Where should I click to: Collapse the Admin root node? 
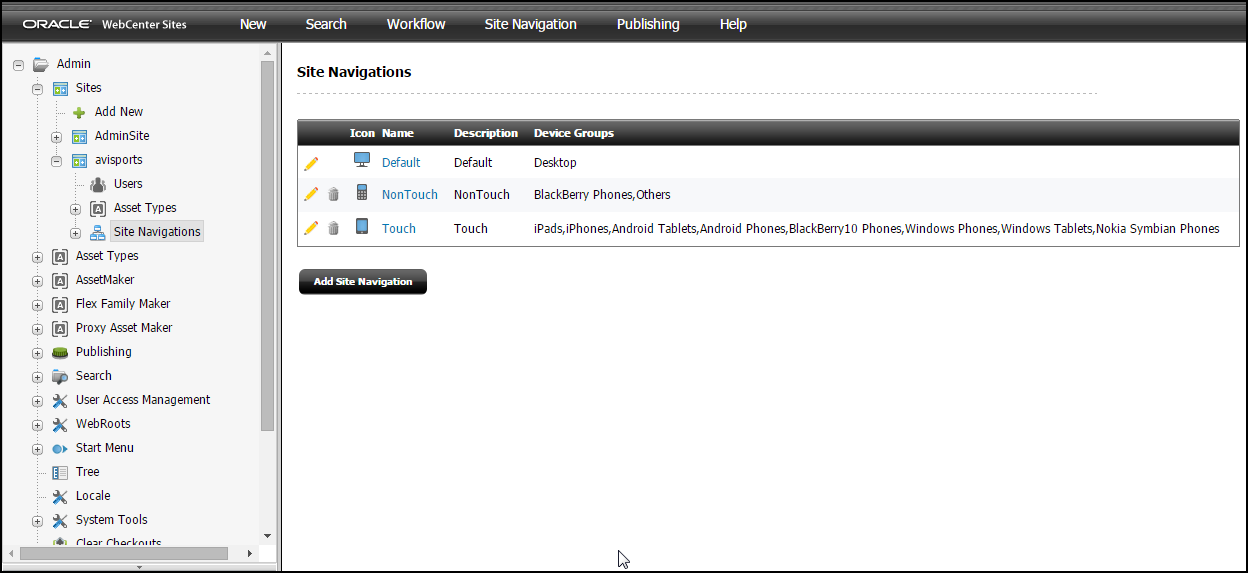pos(18,65)
